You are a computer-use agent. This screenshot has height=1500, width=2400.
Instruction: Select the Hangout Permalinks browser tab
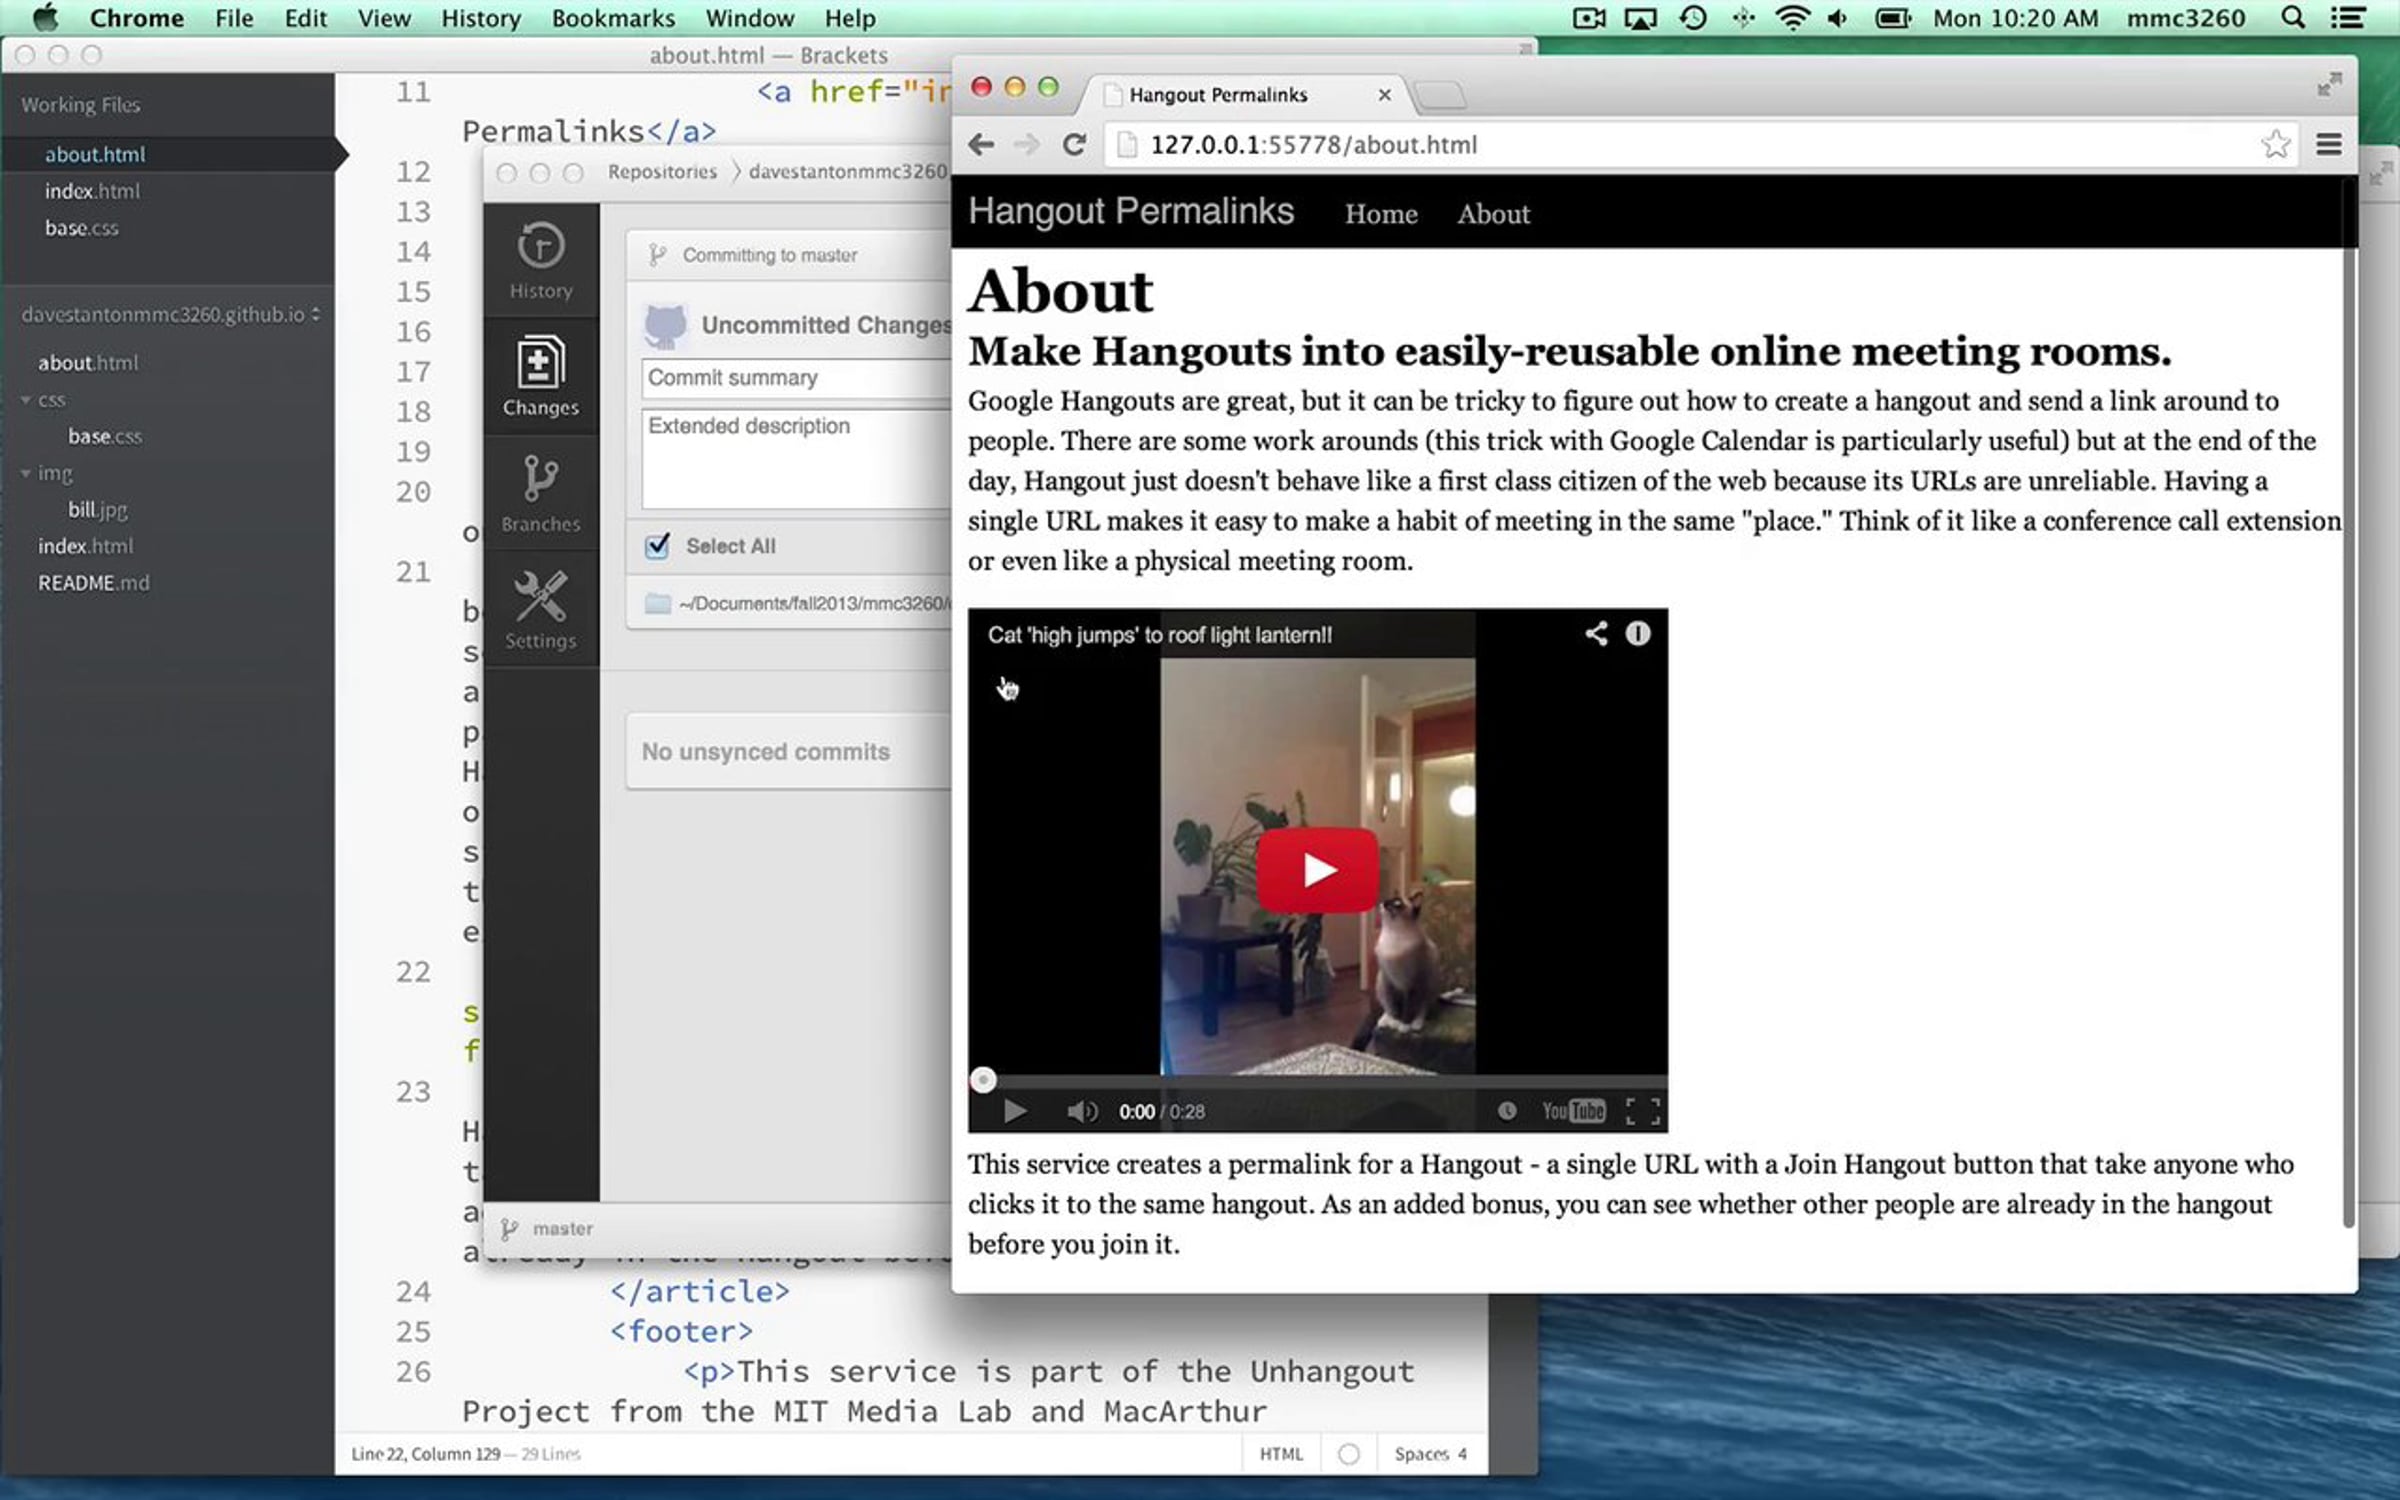[1247, 95]
